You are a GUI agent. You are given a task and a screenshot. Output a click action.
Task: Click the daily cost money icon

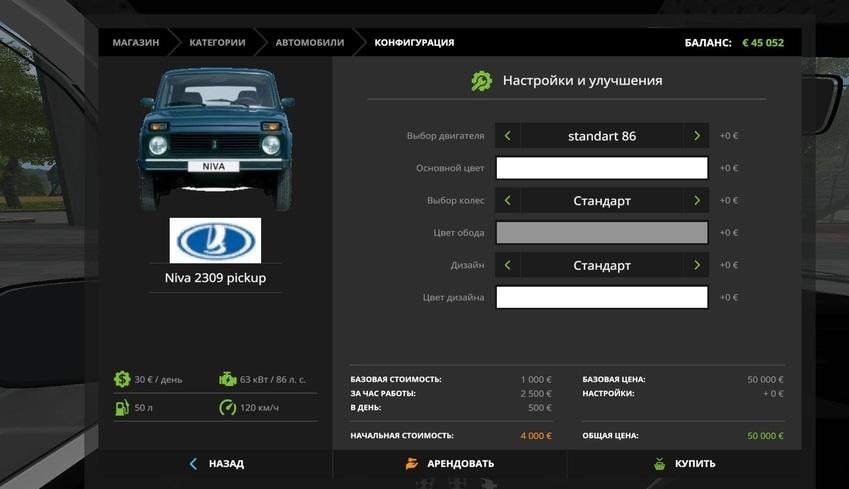tap(122, 379)
